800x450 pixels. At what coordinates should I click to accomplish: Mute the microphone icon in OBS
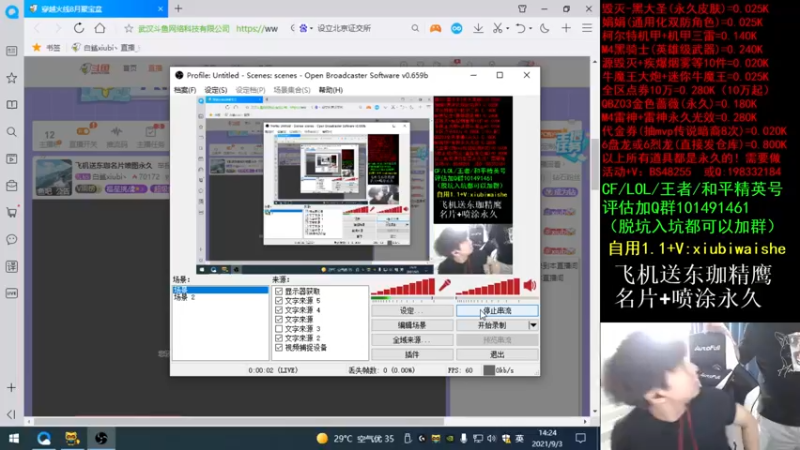(x=445, y=286)
